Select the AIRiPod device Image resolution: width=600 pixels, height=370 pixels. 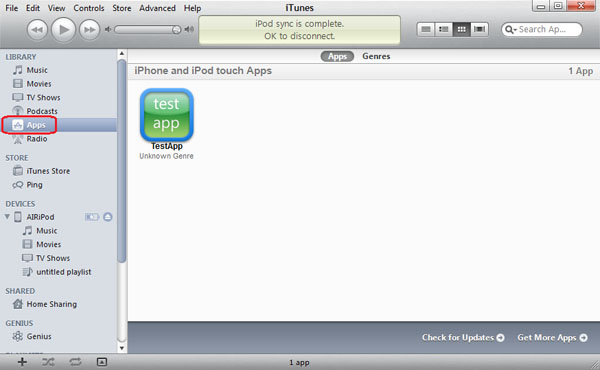[40, 217]
